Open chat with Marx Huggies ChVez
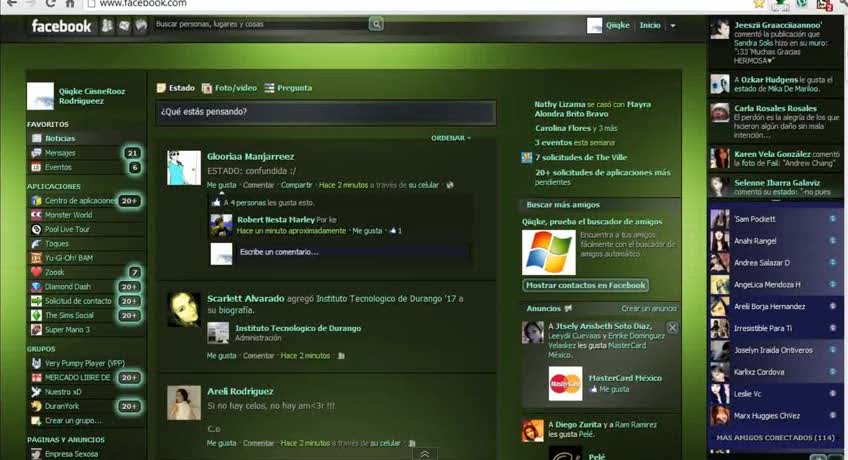This screenshot has height=460, width=848. point(775,416)
